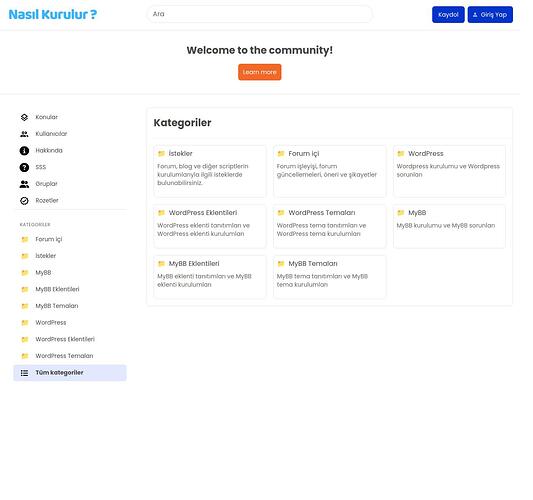This screenshot has height=500, width=533.
Task: Click the SSS question mark icon
Action: pyautogui.click(x=24, y=167)
